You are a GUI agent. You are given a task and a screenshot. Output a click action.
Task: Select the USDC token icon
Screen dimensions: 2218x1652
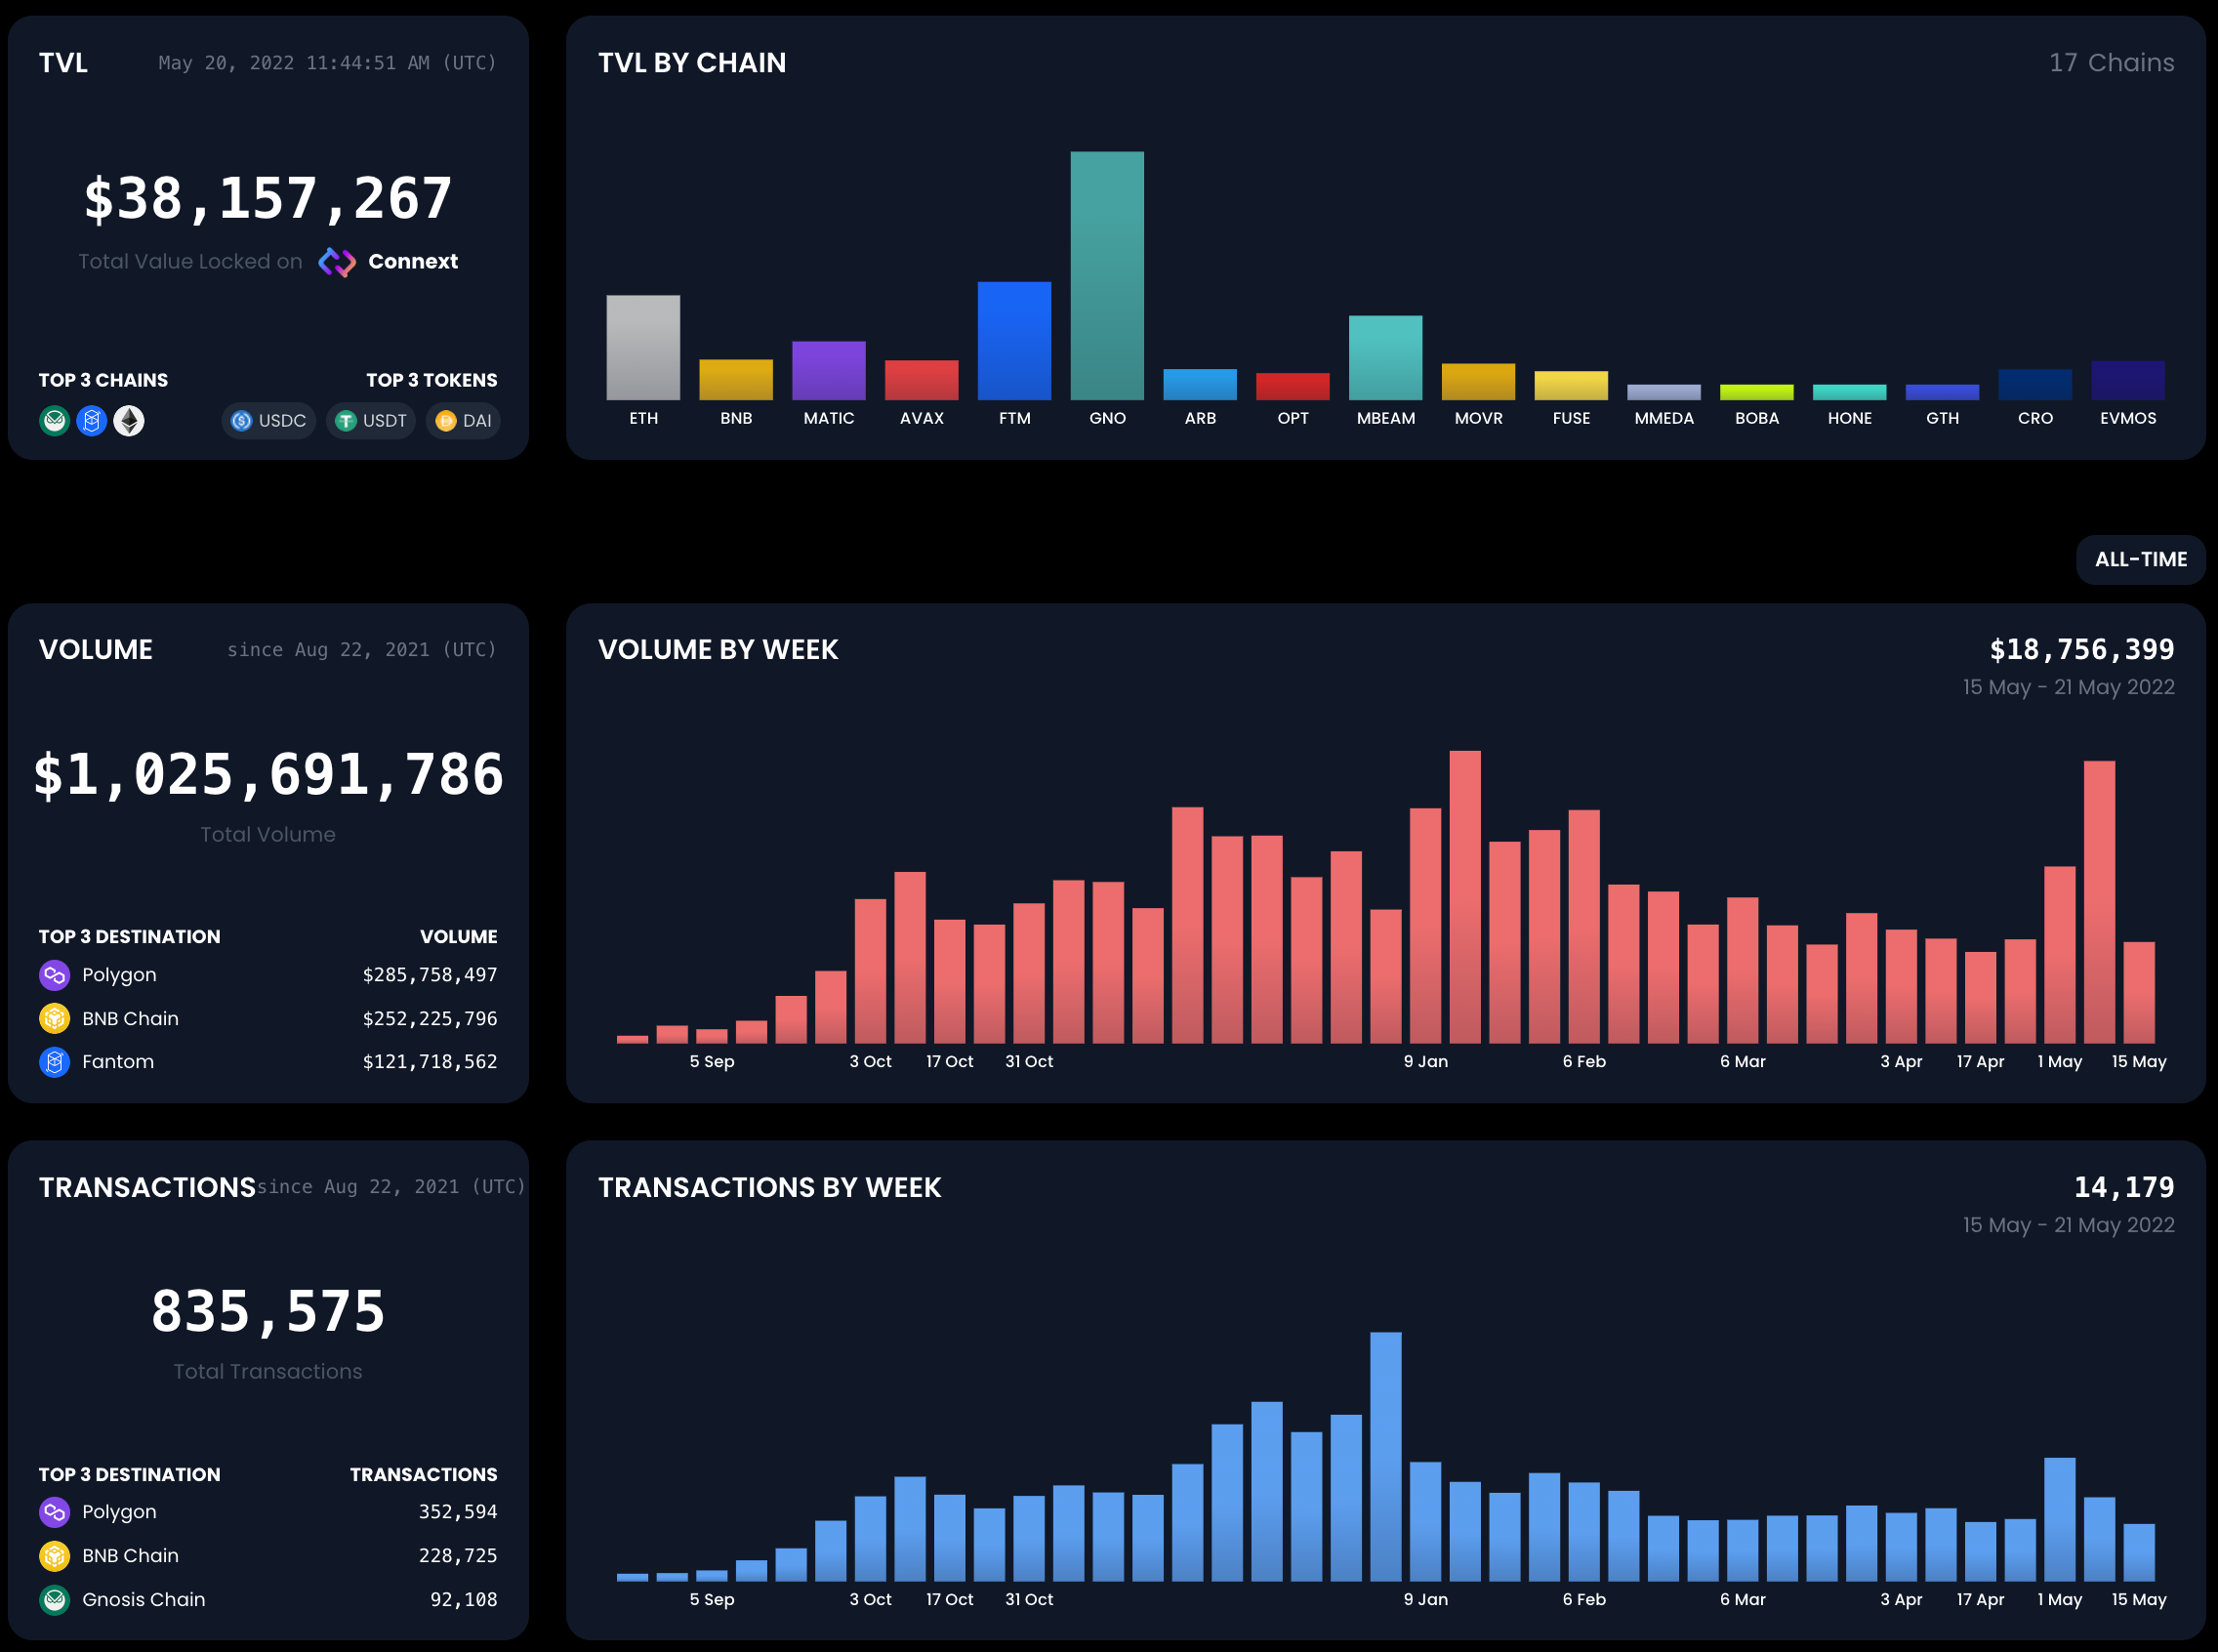point(241,421)
